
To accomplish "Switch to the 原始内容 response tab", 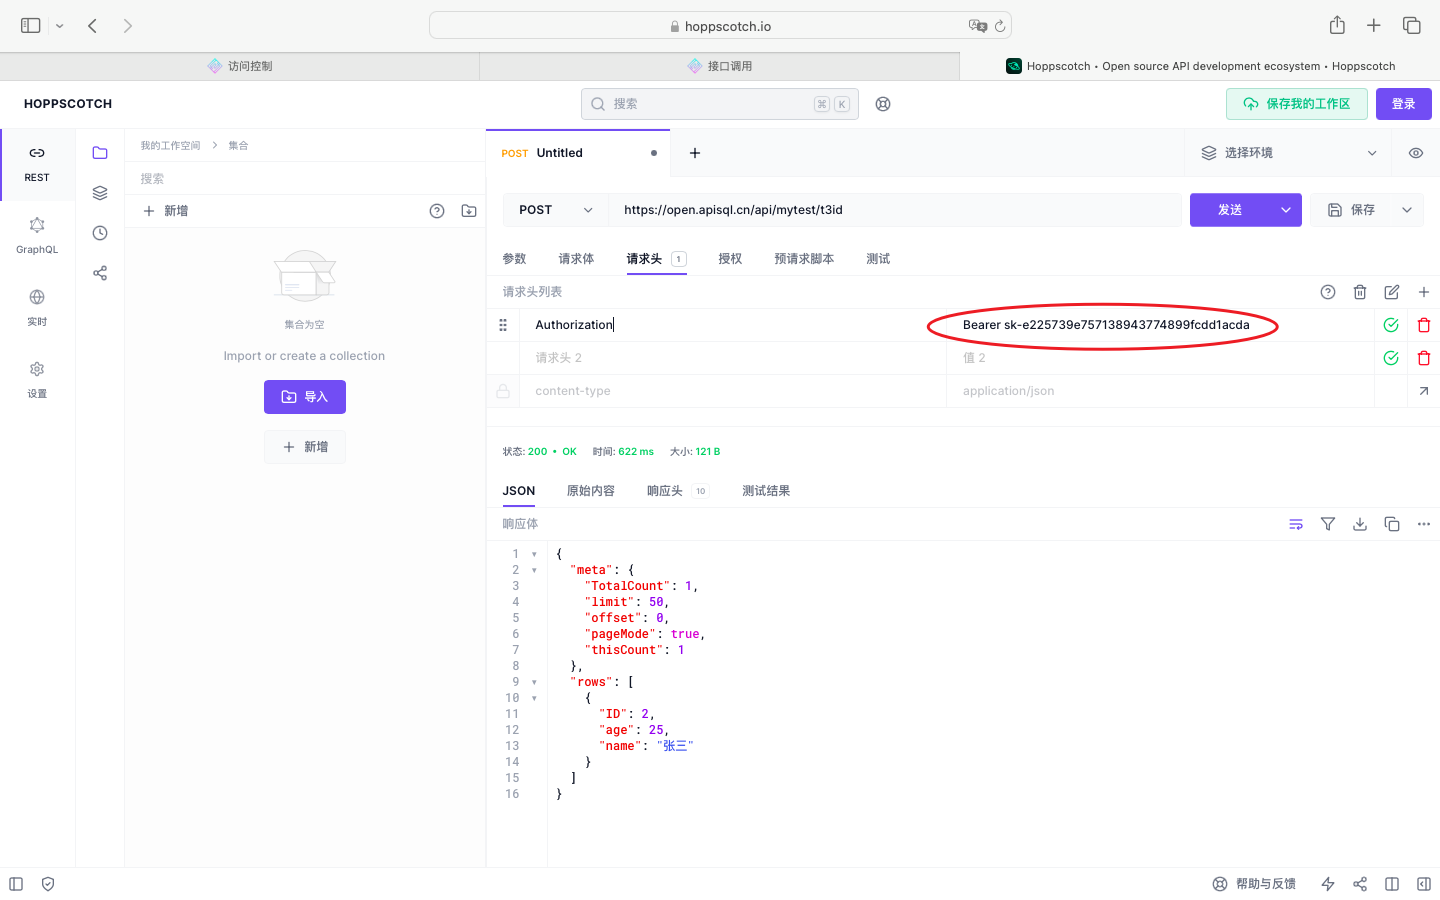I will (590, 491).
